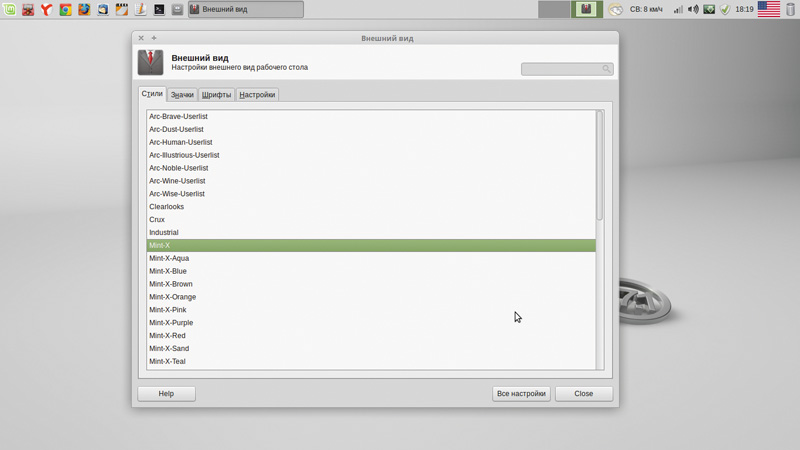Pick the Arc-Wine-Userlist theme
800x450 pixels.
tap(371, 181)
